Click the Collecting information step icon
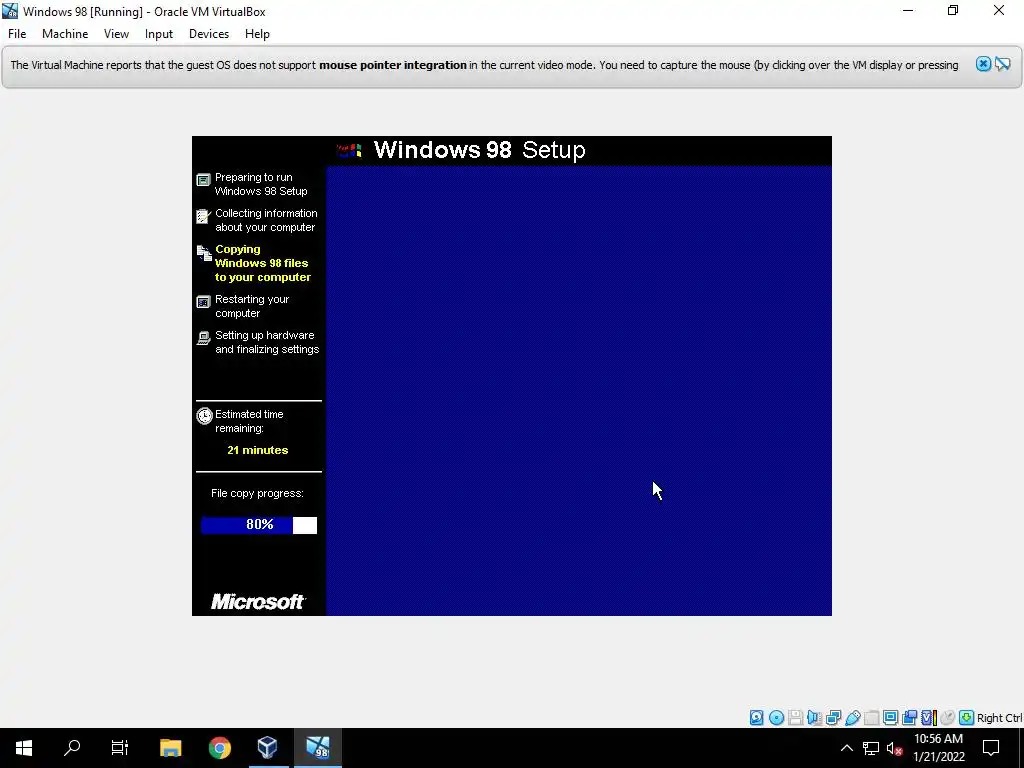Viewport: 1024px width, 768px height. tap(204, 216)
